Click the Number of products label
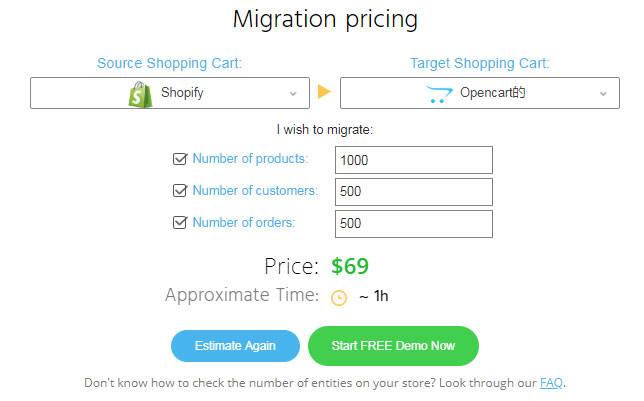The image size is (644, 401). click(x=250, y=159)
